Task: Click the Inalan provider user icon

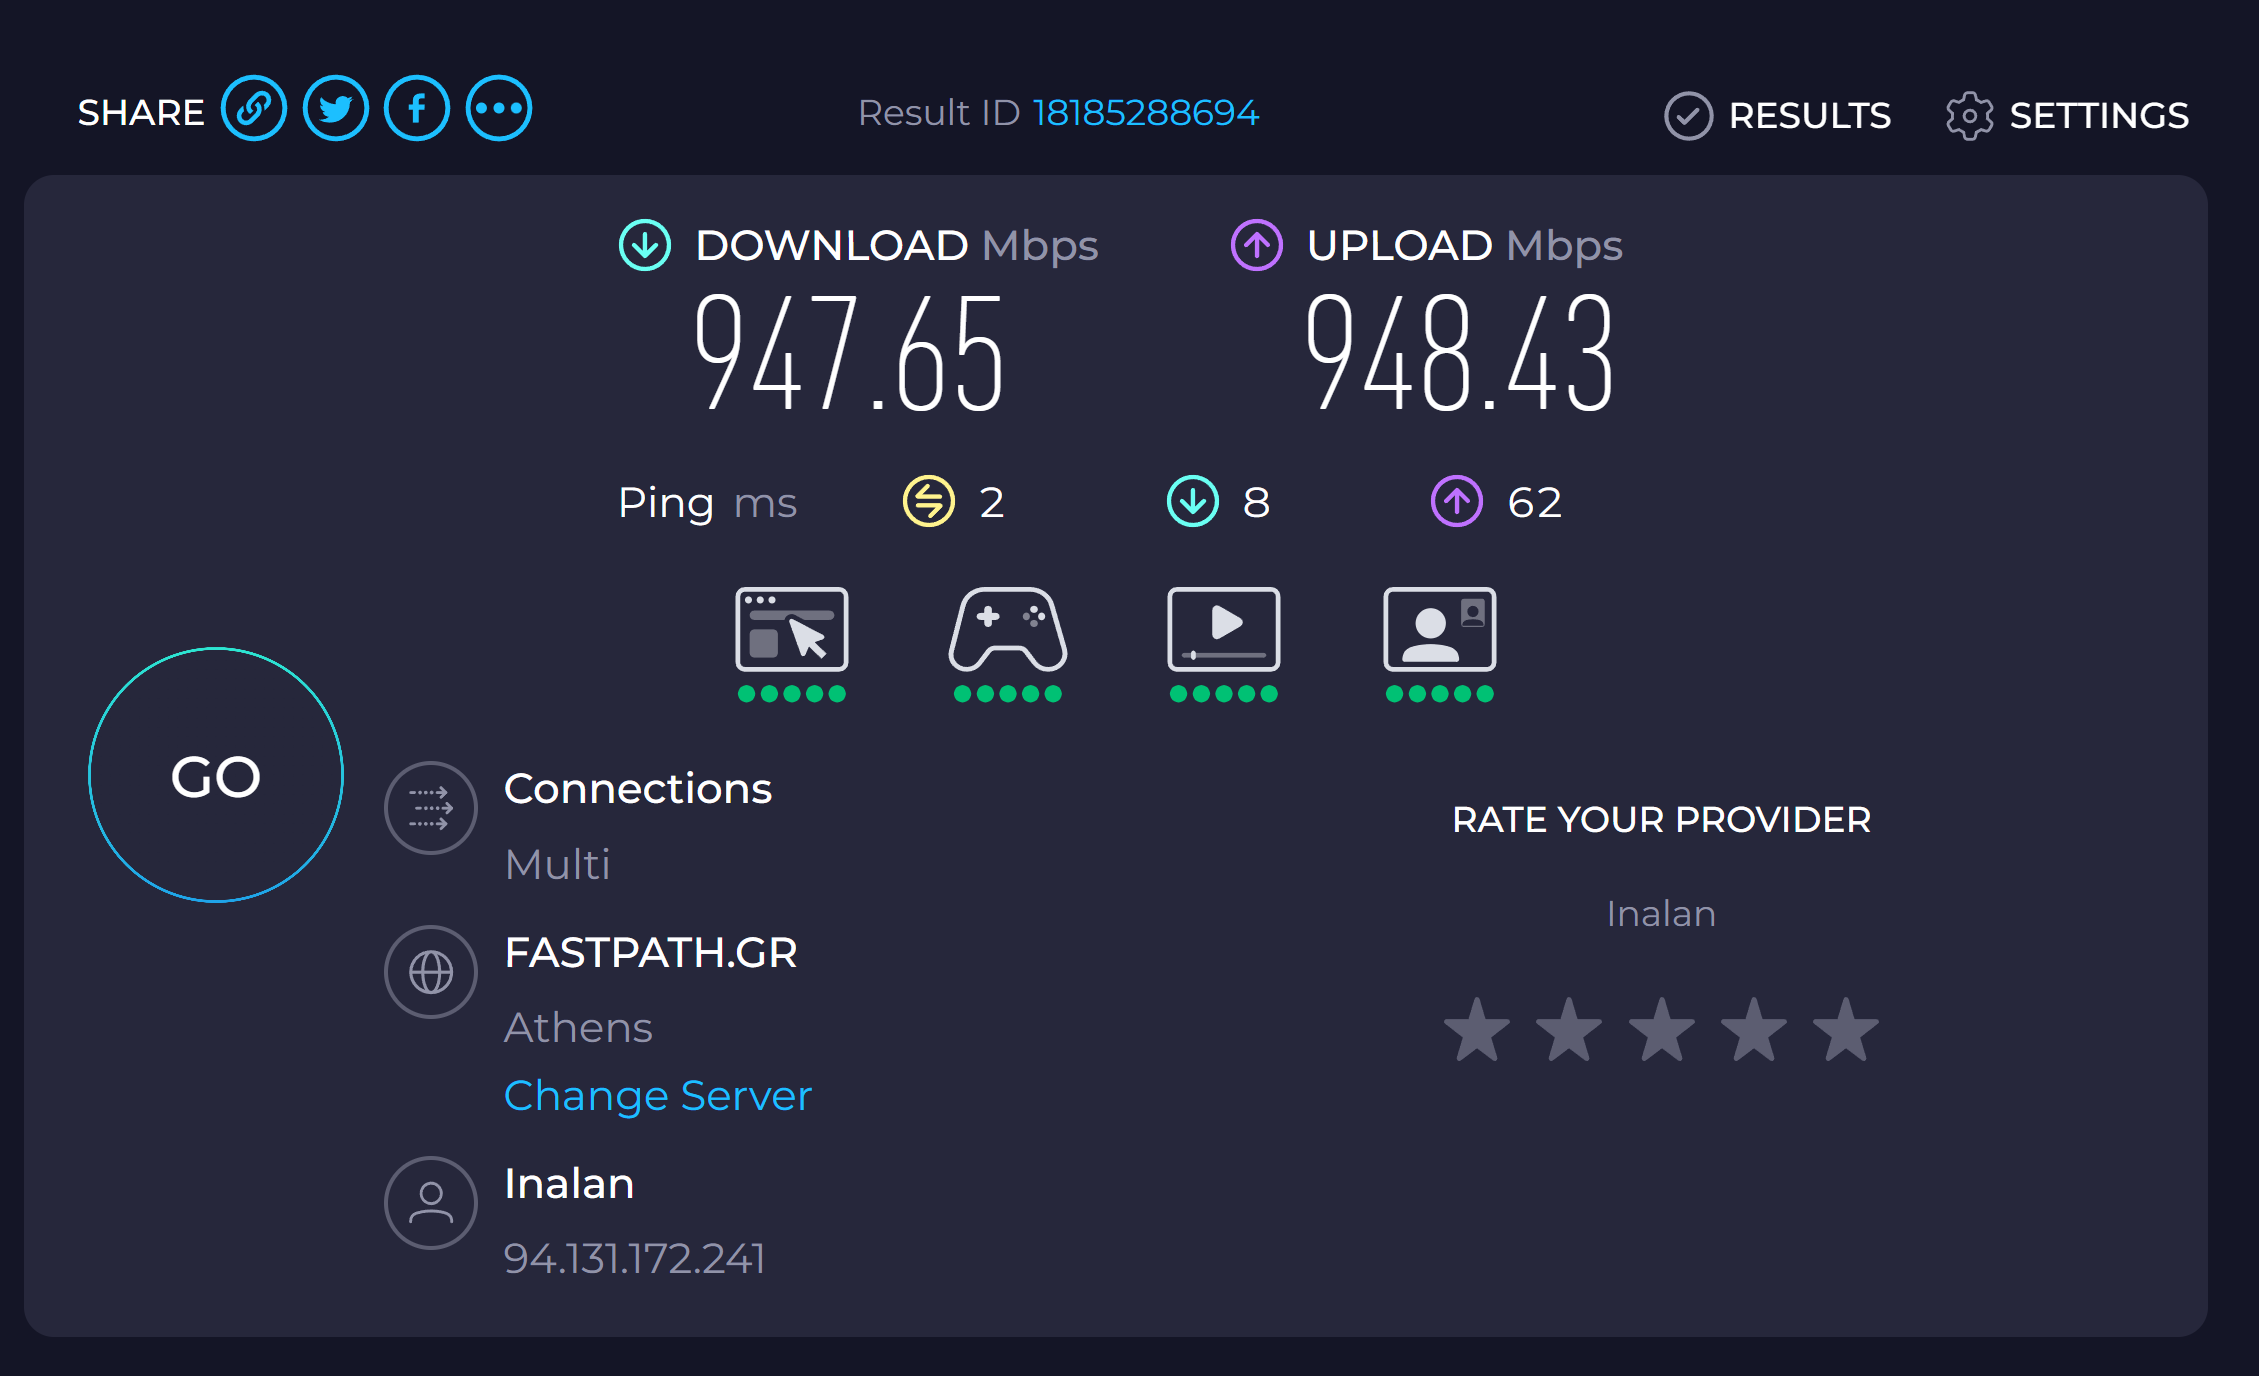Action: (x=431, y=1203)
